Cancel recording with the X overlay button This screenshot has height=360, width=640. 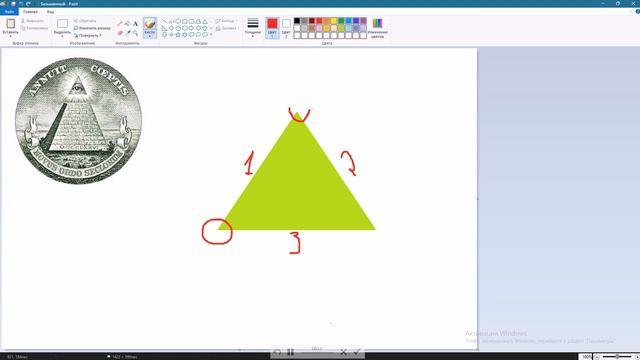click(343, 352)
